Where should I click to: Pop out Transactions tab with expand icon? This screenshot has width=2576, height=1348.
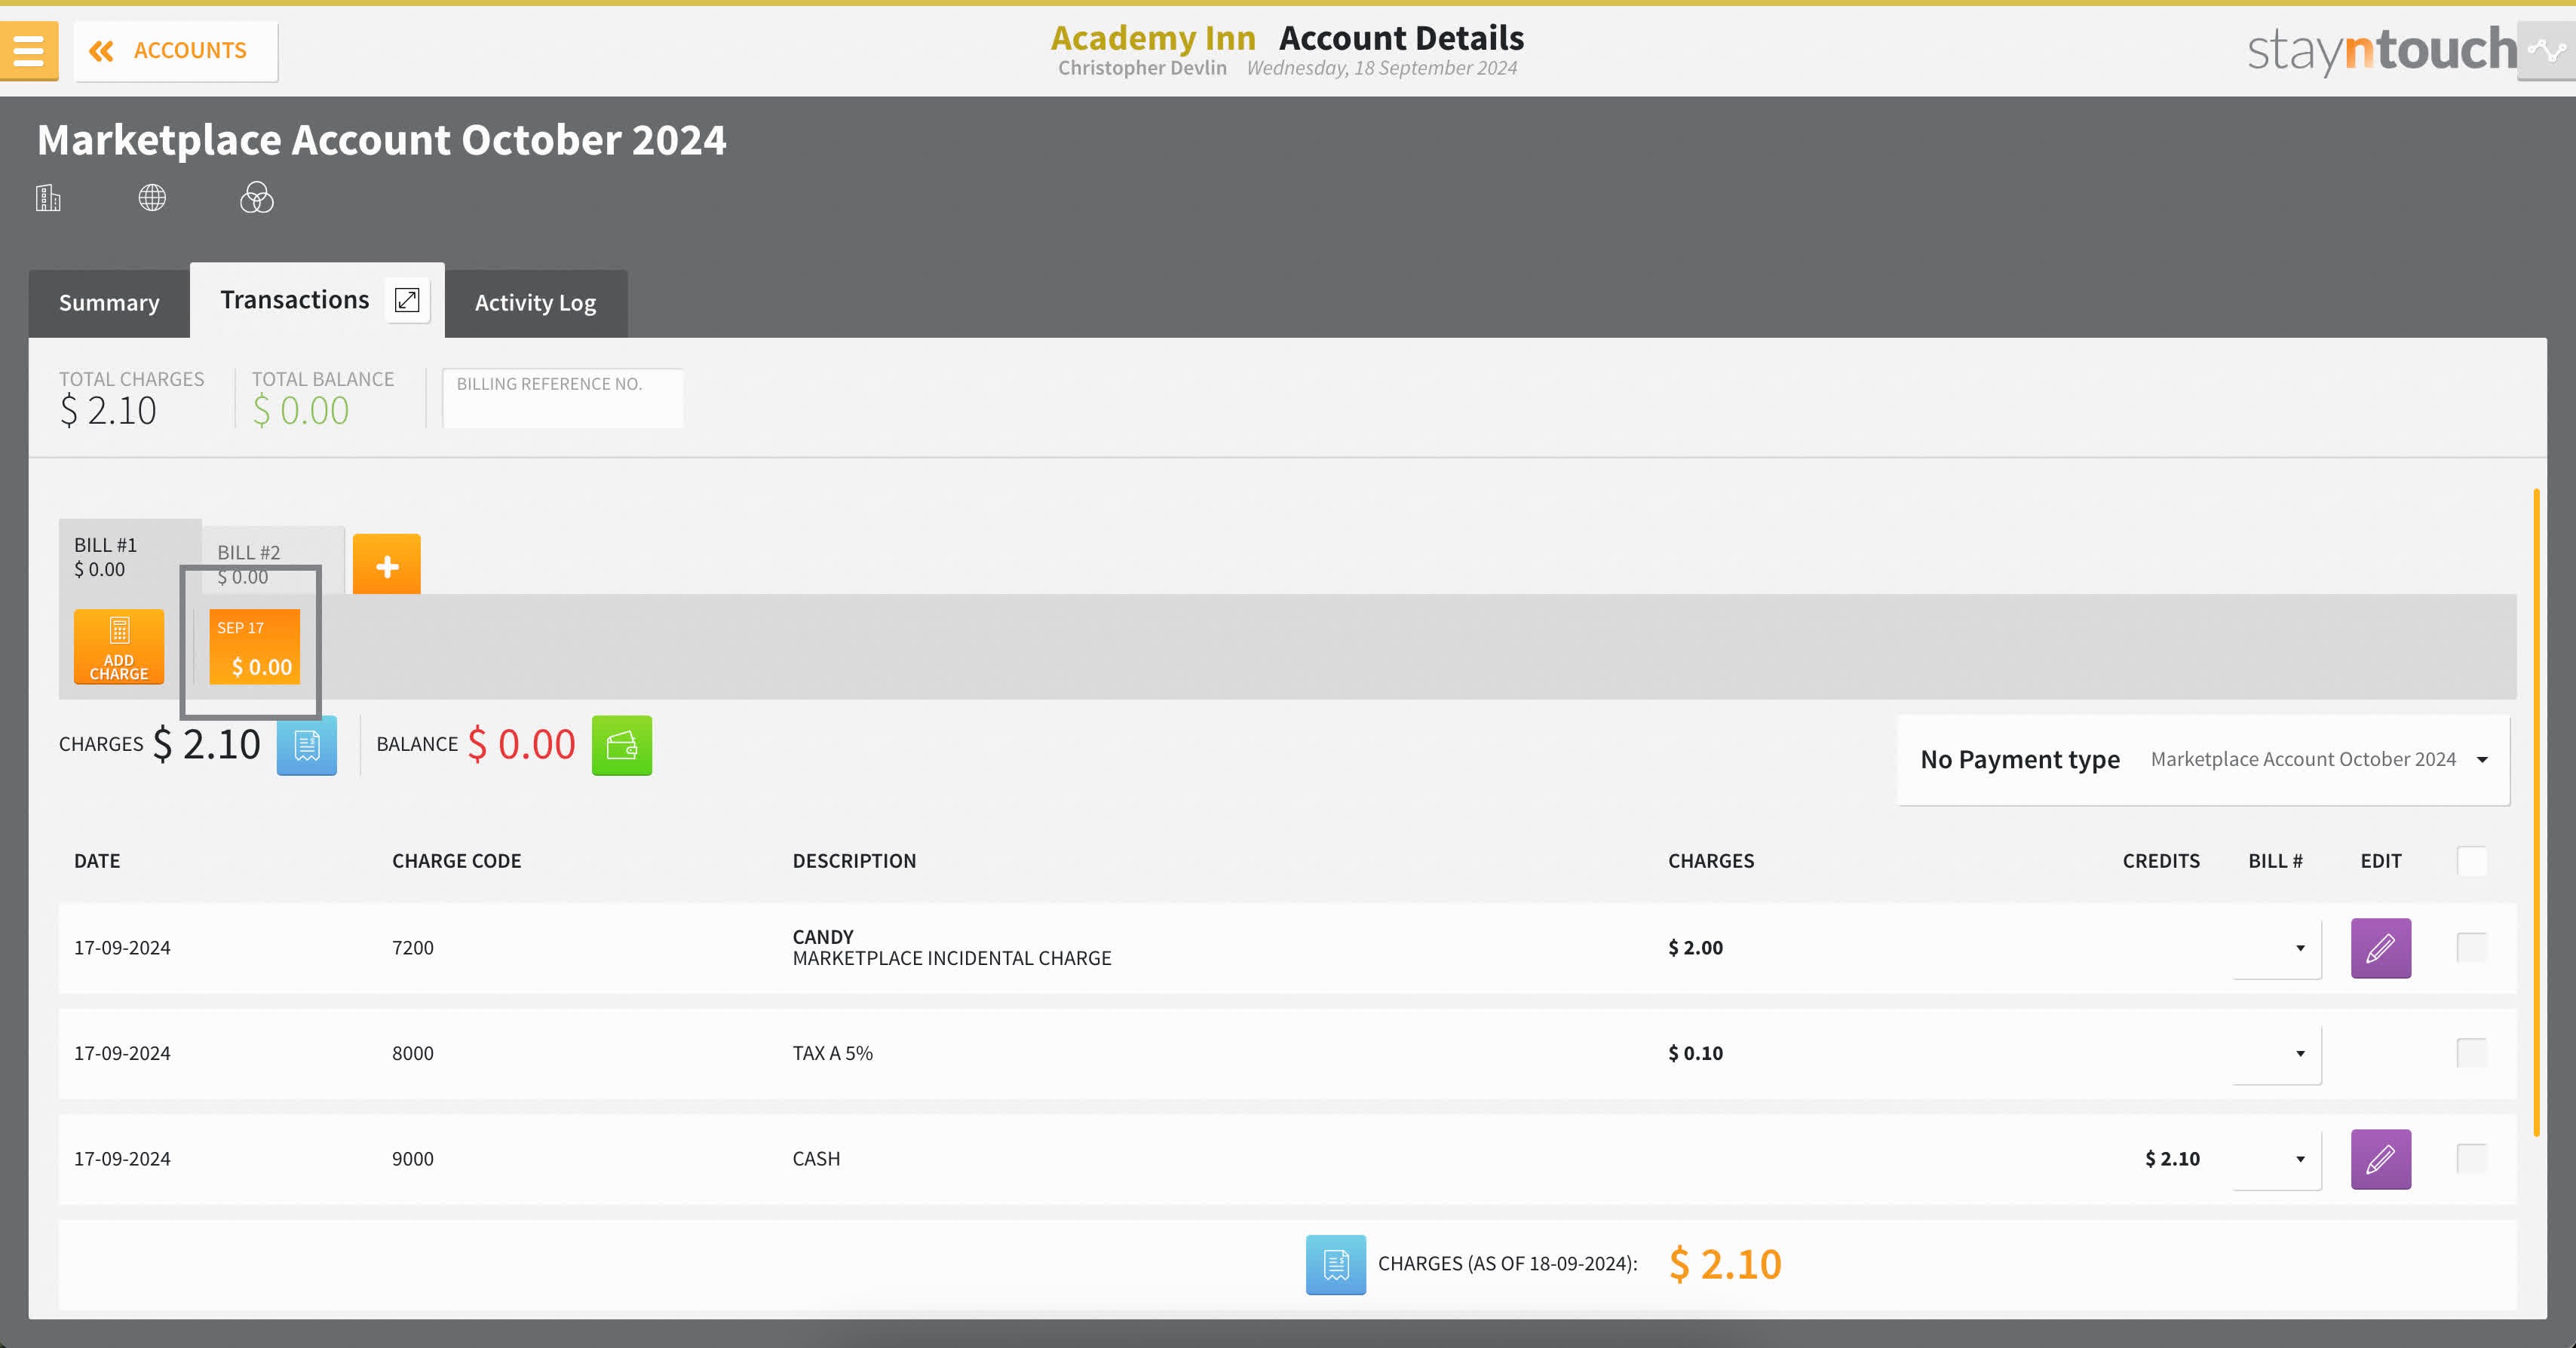coord(407,300)
